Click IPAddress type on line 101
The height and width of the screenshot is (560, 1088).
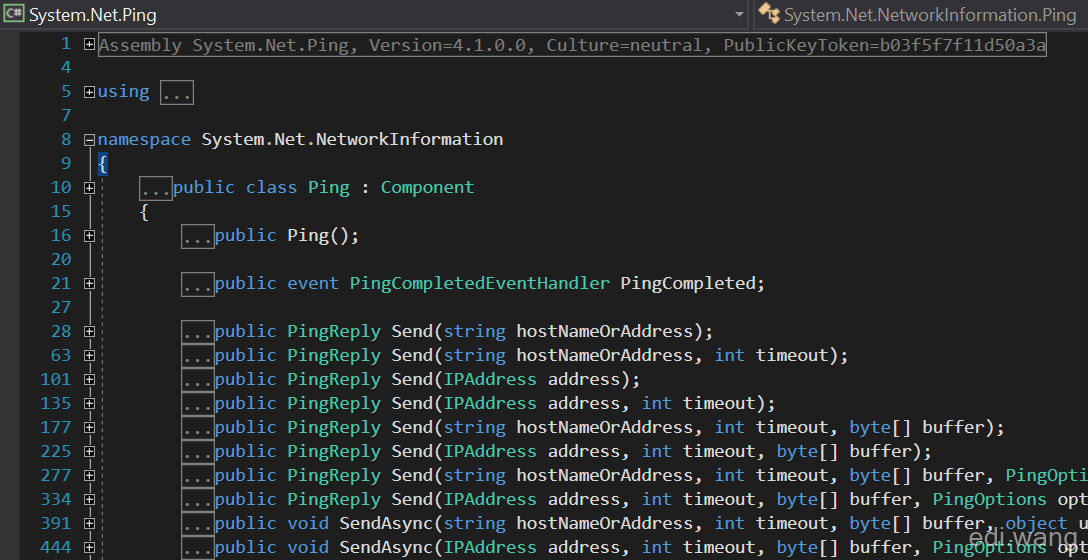pos(490,379)
